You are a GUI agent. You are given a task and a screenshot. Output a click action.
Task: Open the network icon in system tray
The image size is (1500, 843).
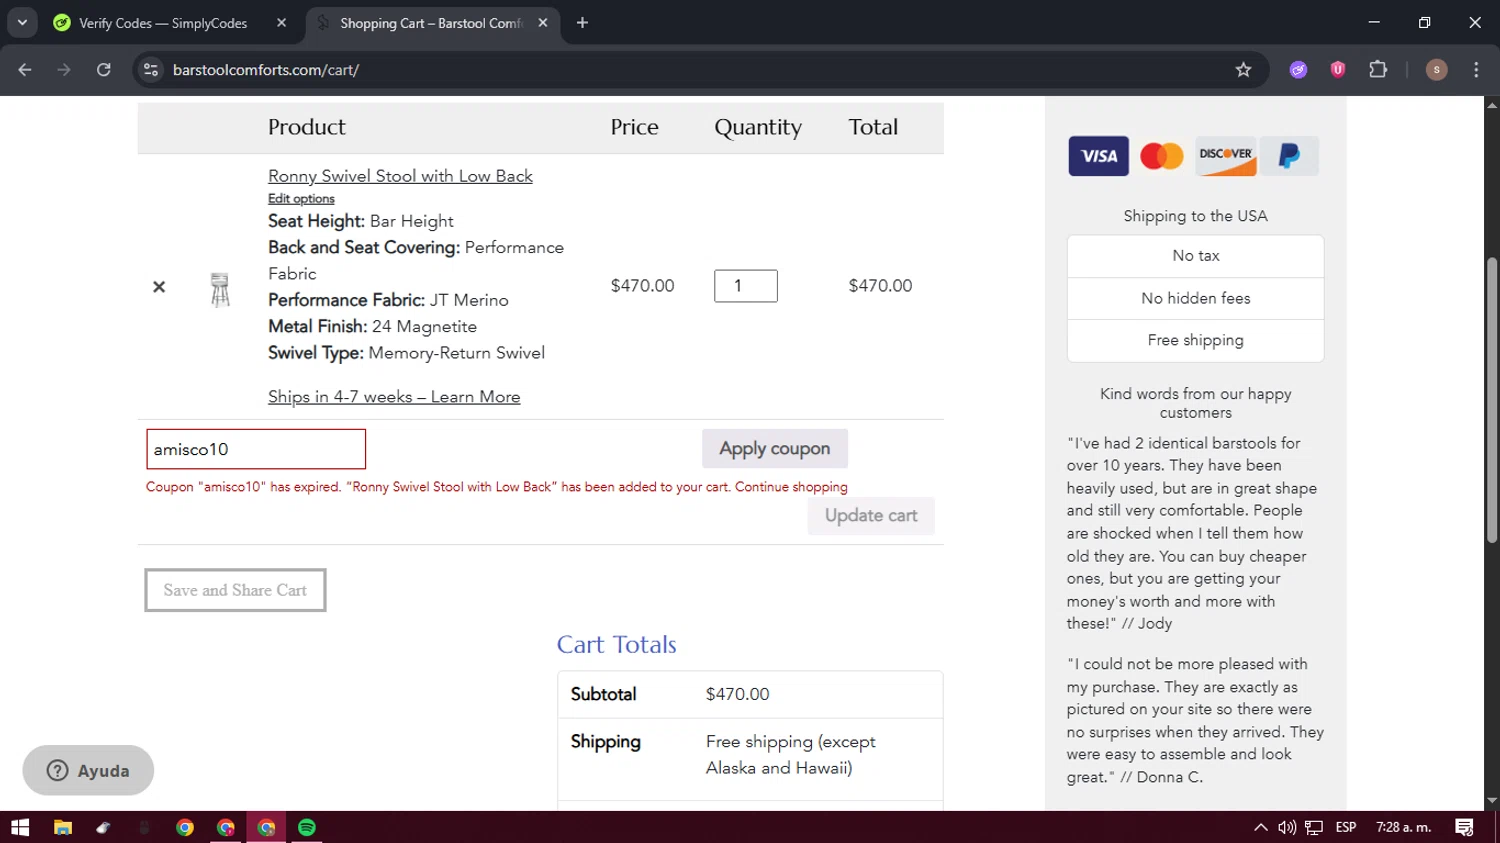1314,827
